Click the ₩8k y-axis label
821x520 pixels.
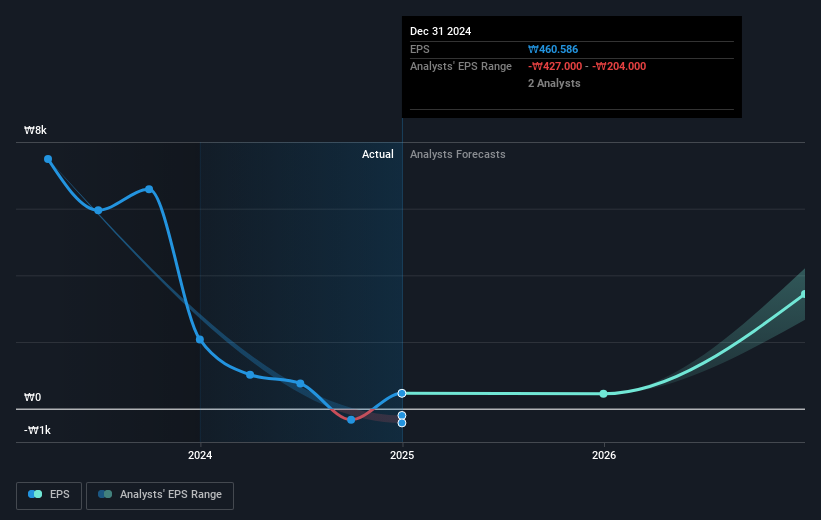(x=35, y=130)
